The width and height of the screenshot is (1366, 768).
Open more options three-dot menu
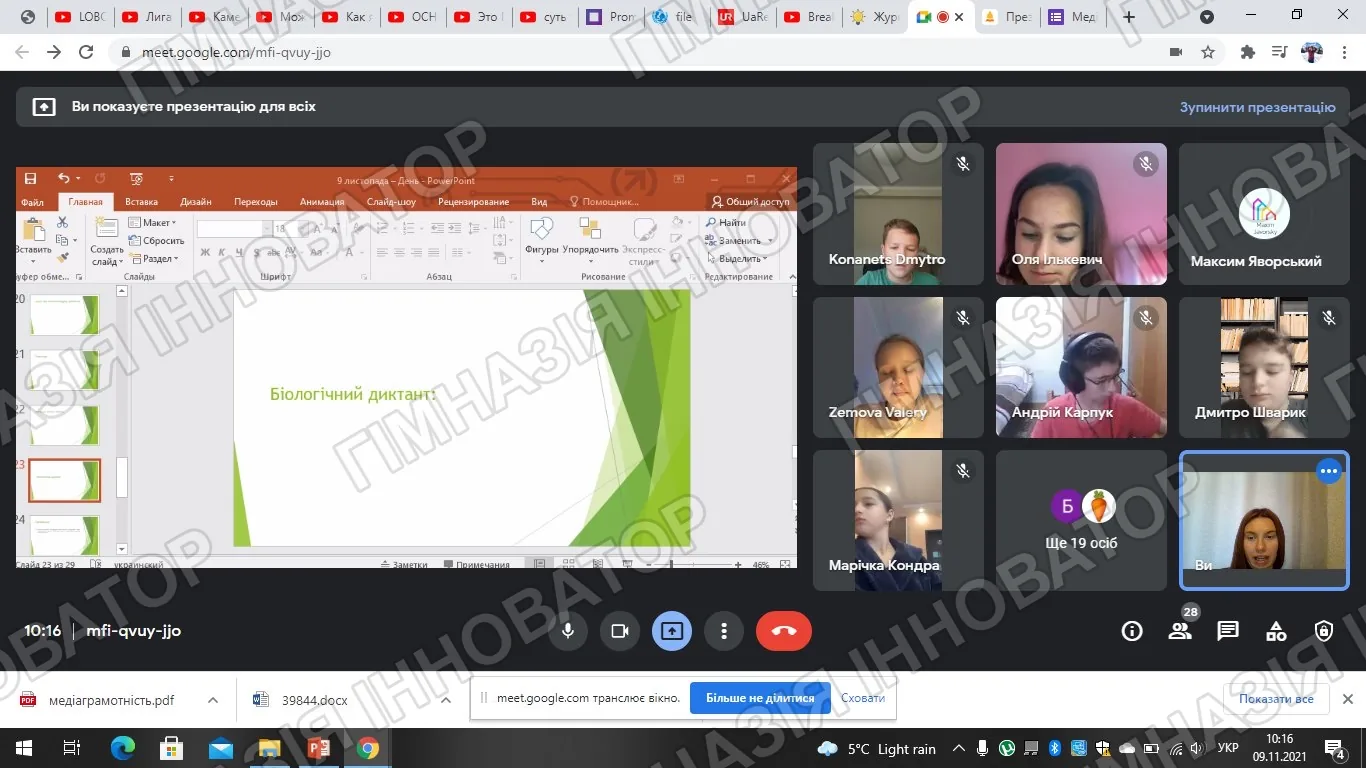point(724,631)
